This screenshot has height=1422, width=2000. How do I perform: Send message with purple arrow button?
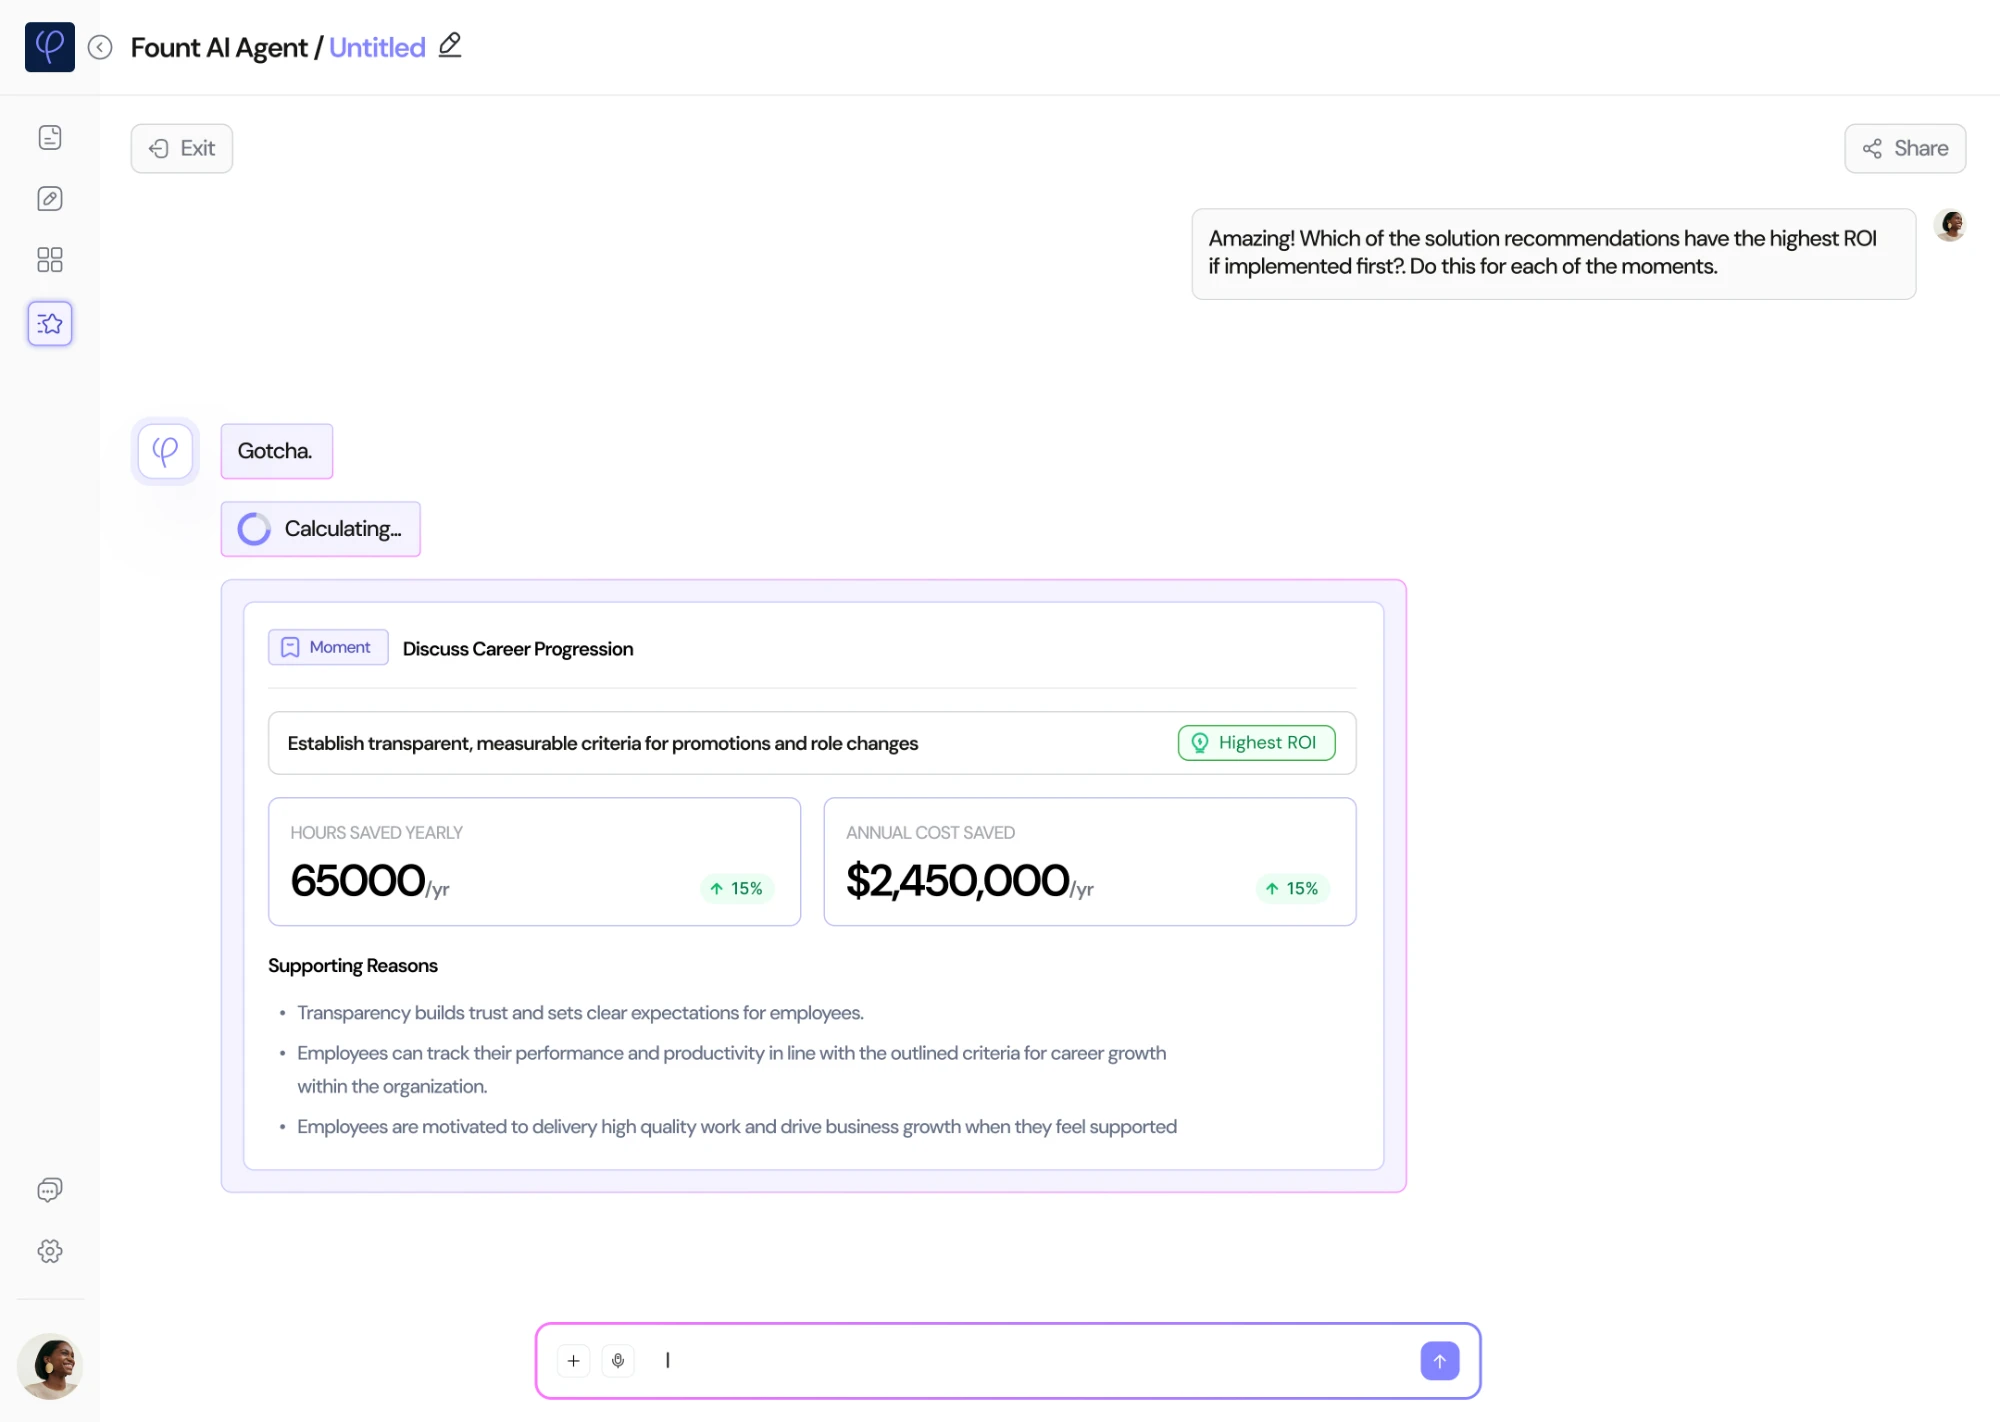point(1440,1361)
